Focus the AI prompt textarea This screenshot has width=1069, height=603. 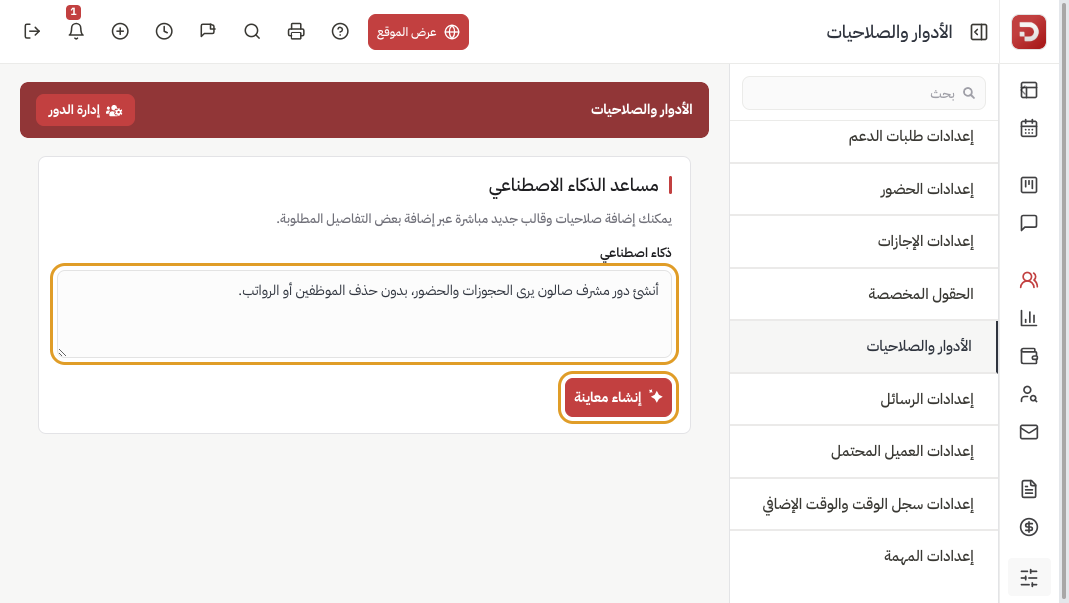point(365,314)
